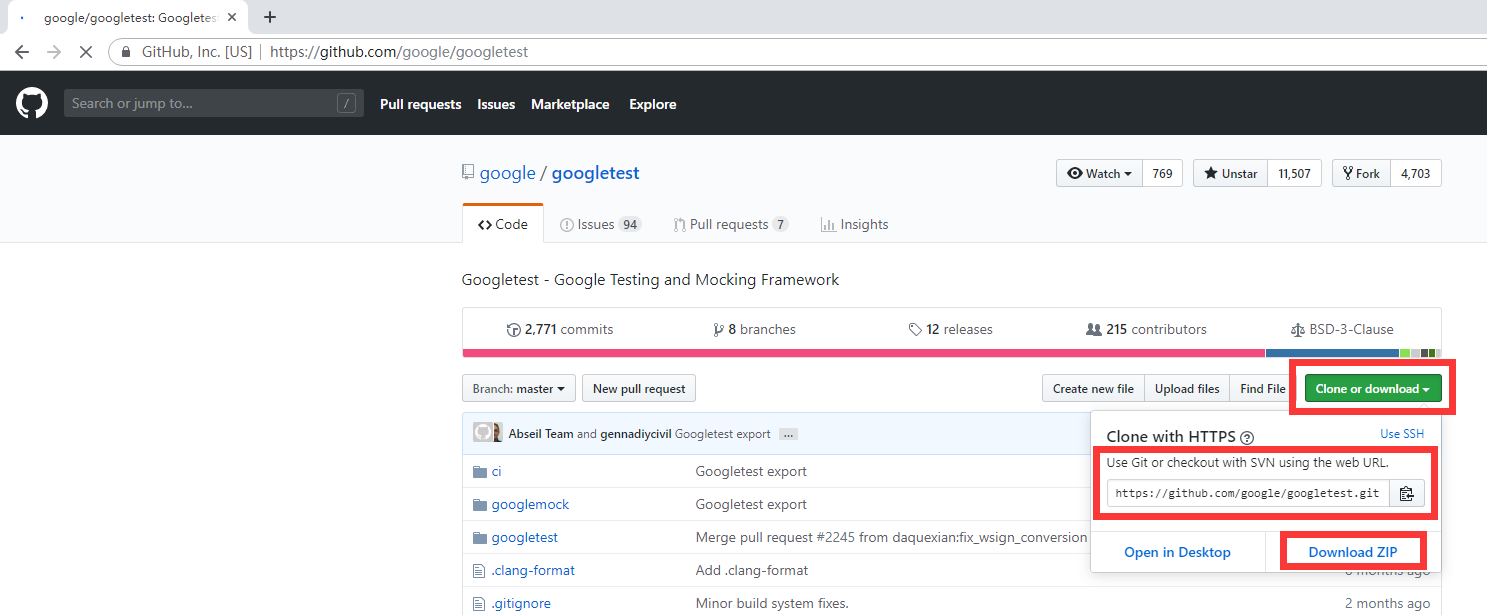Open the Insights tab

(854, 224)
